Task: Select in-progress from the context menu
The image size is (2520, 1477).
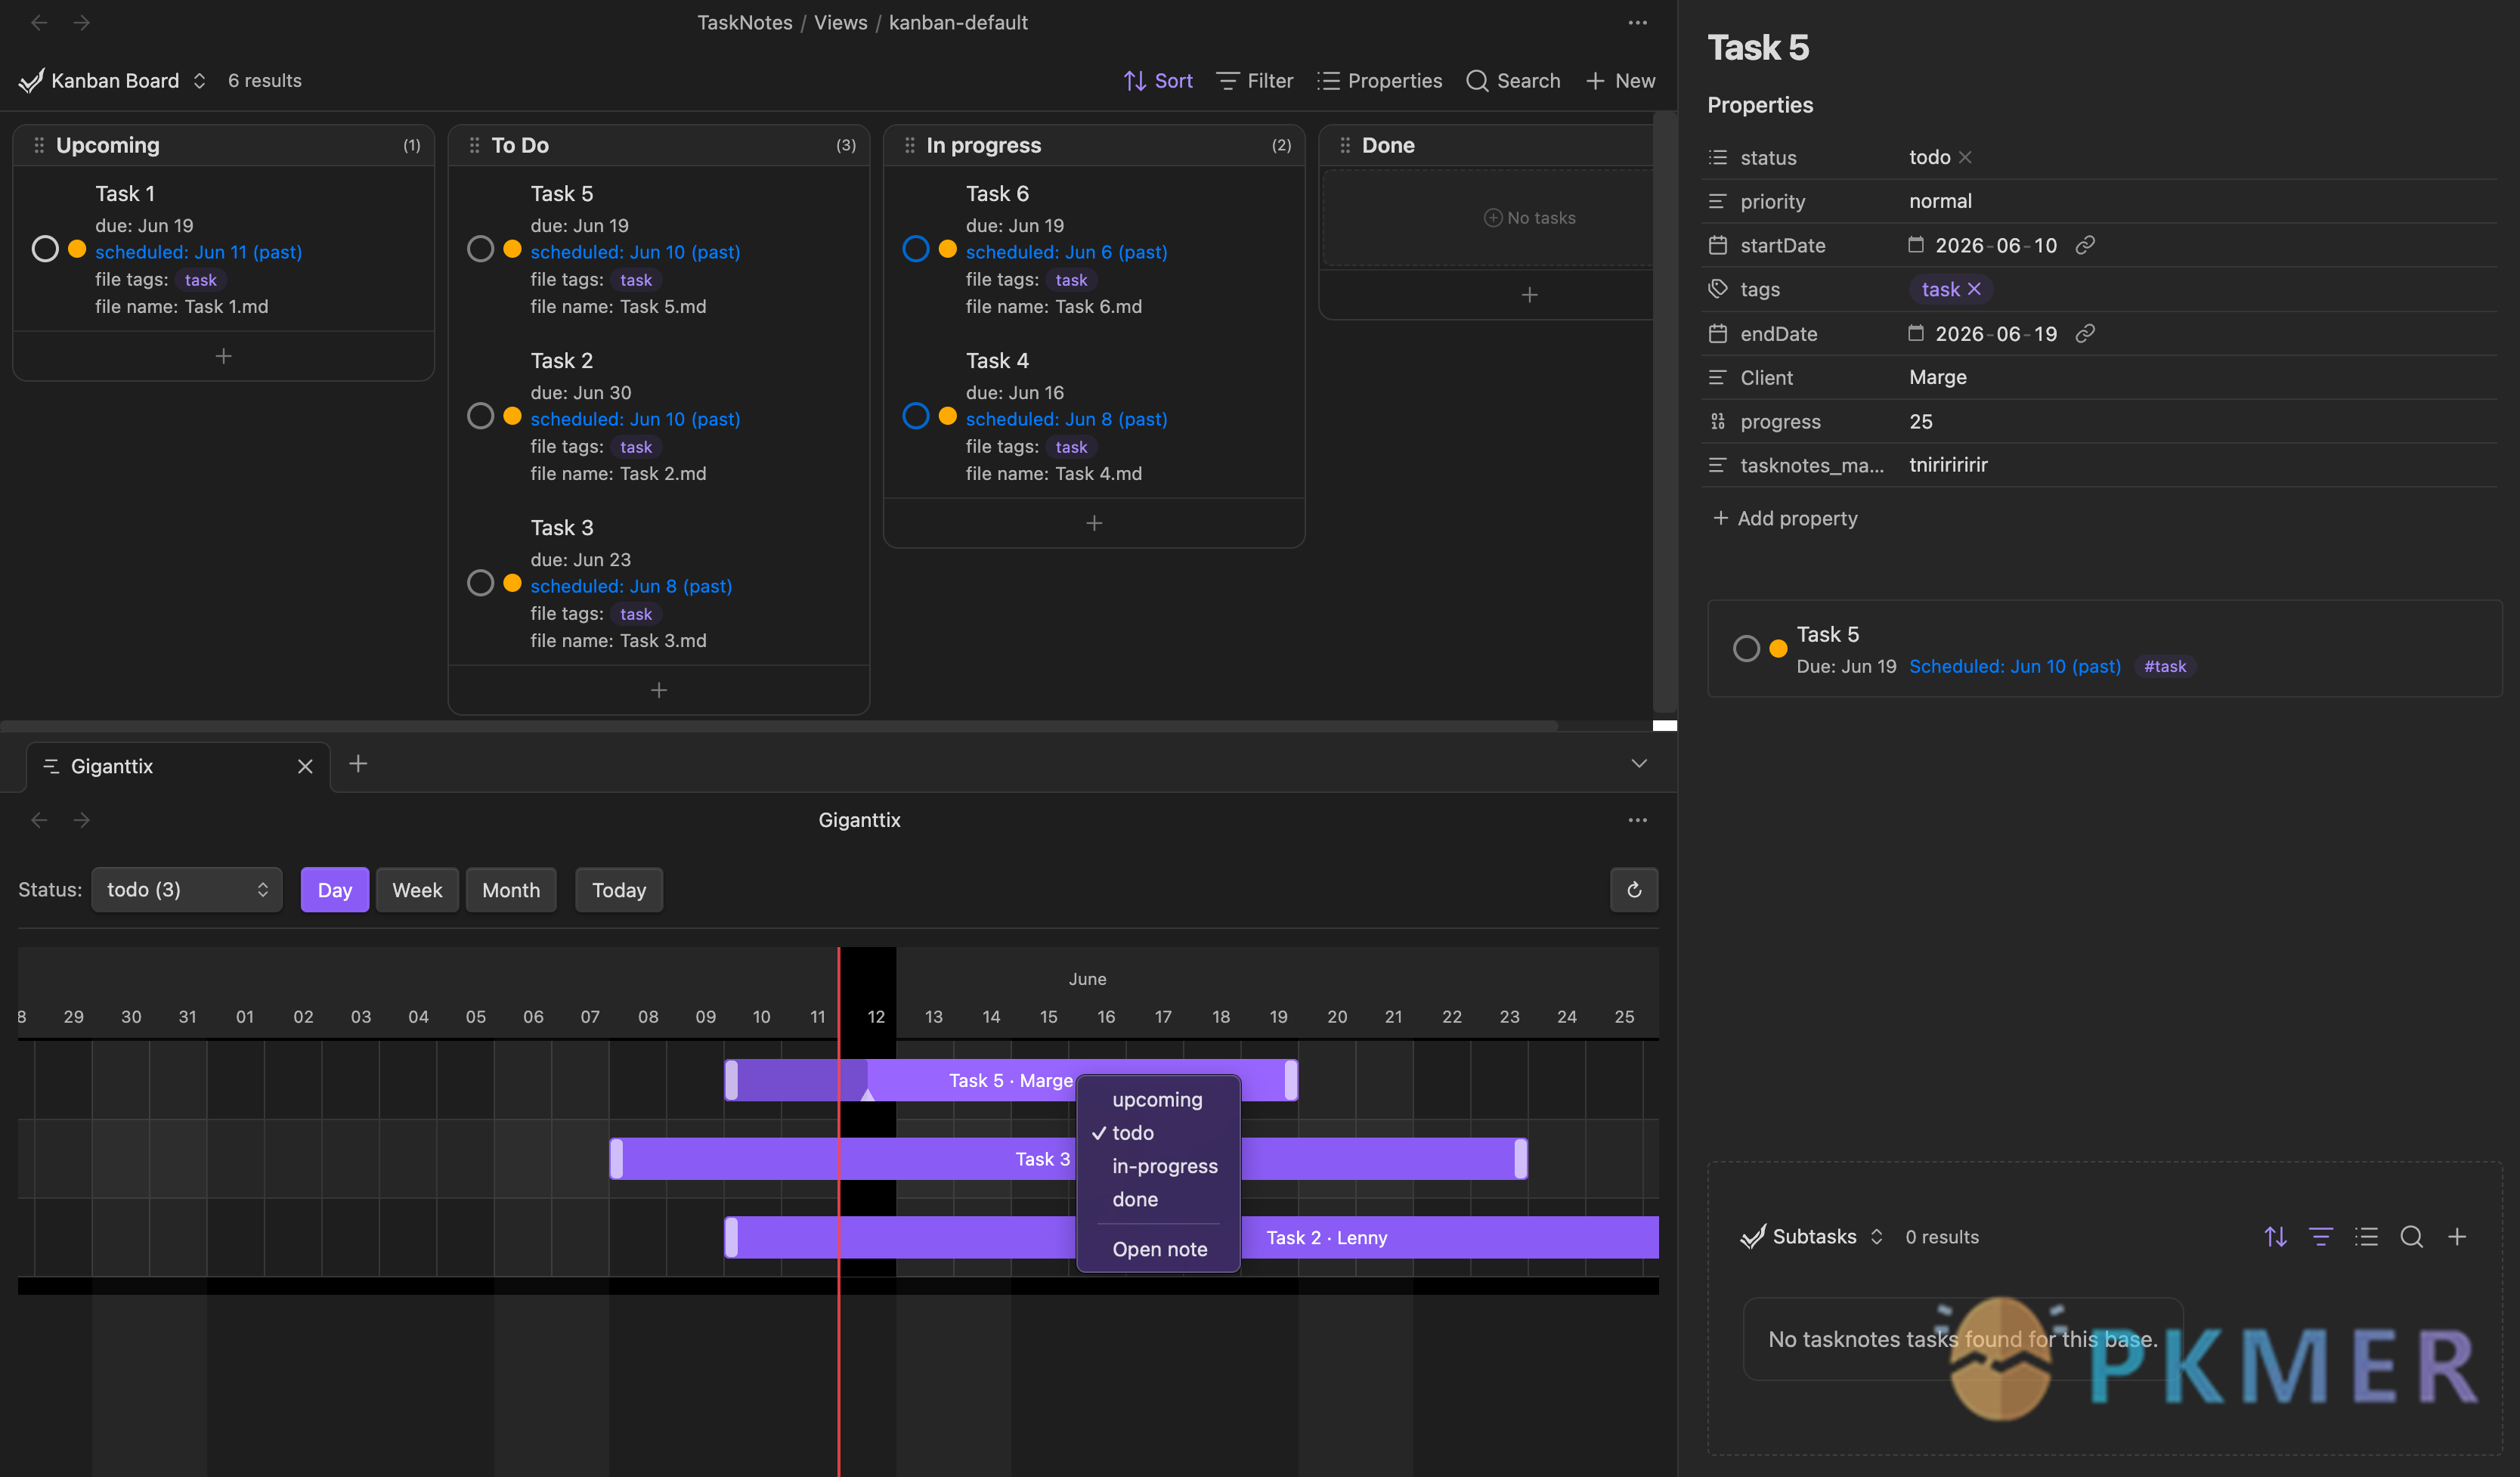Action: (1164, 1166)
